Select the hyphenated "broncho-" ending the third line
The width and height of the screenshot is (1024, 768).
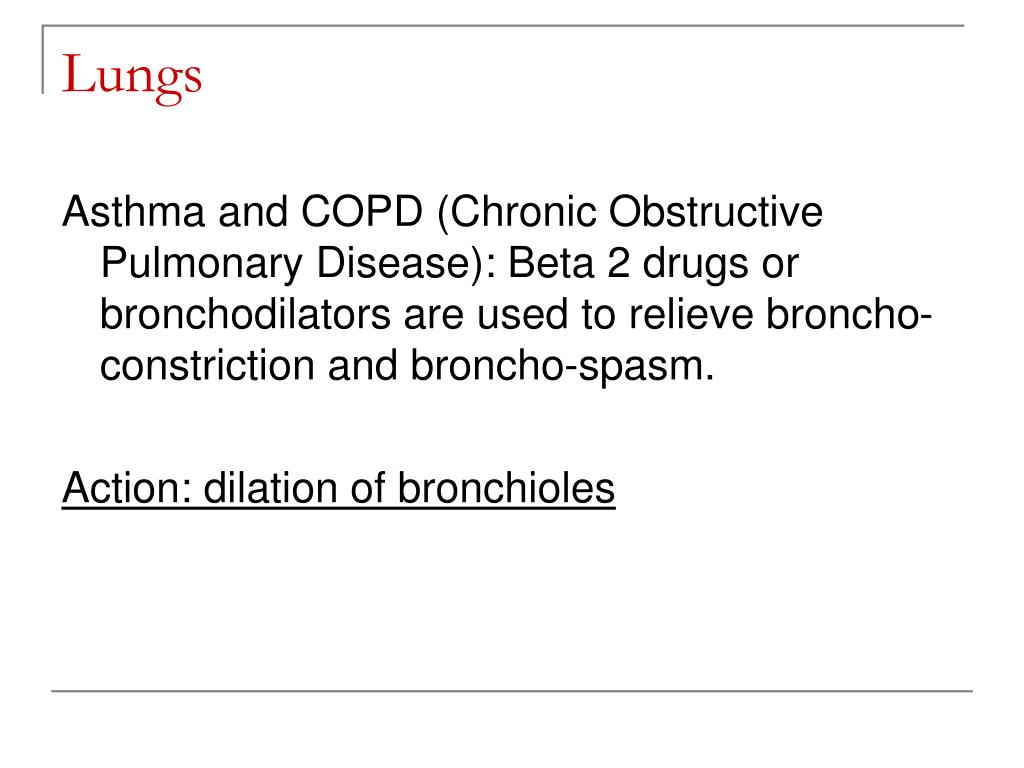(x=849, y=313)
